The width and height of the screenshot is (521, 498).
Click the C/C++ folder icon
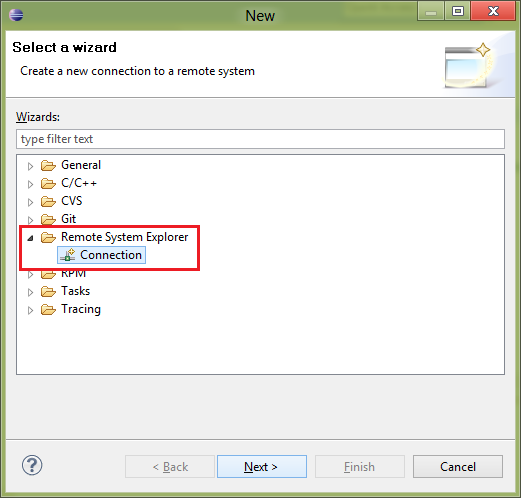tap(48, 183)
